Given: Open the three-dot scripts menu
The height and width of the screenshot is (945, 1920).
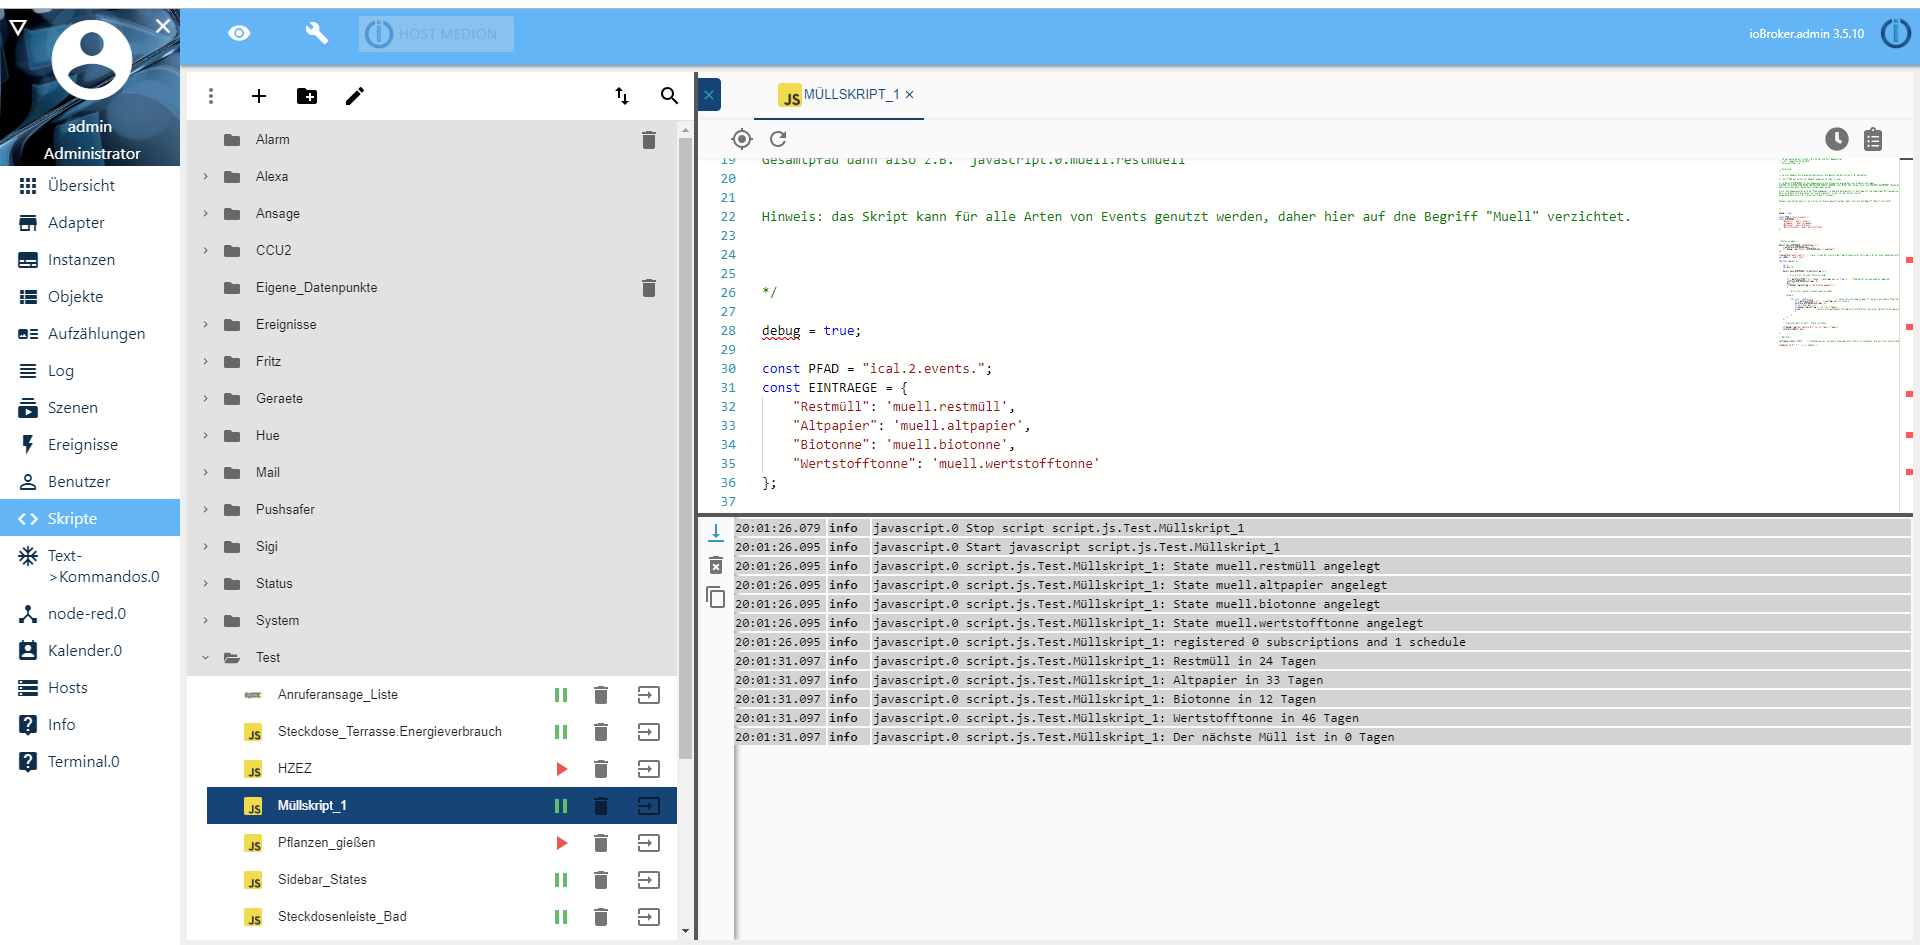Looking at the screenshot, I should (211, 96).
